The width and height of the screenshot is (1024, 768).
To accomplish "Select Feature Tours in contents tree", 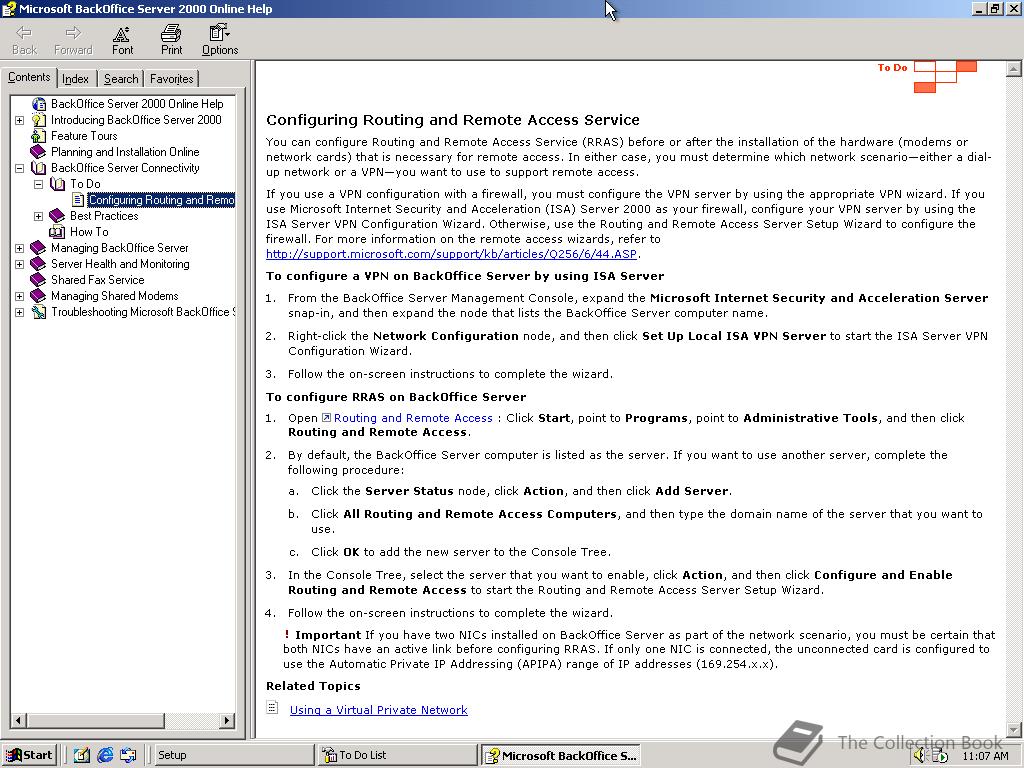I will pos(84,136).
